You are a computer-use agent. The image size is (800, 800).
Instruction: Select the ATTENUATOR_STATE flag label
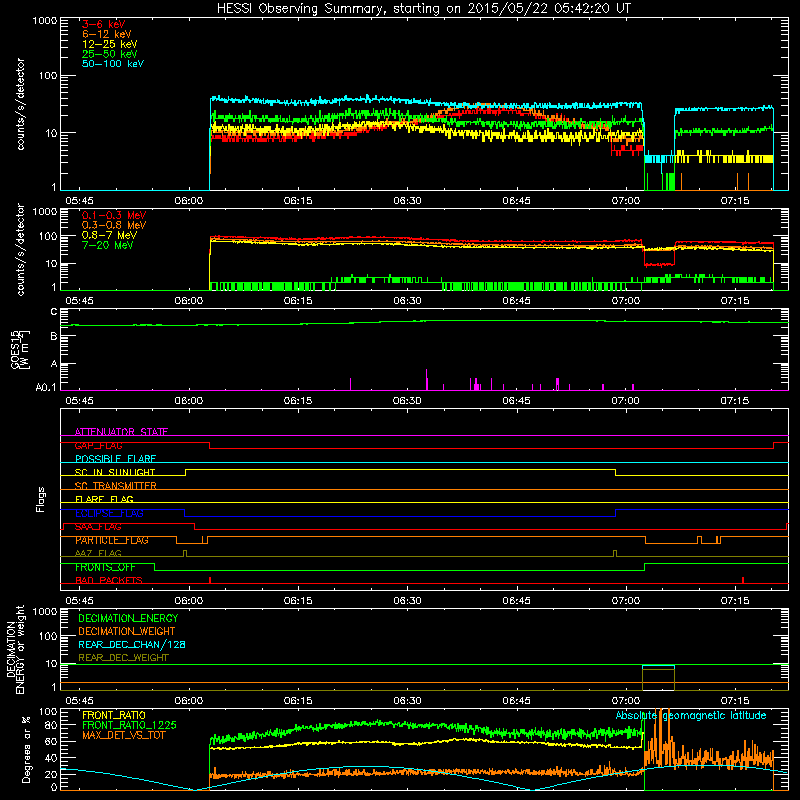point(121,432)
